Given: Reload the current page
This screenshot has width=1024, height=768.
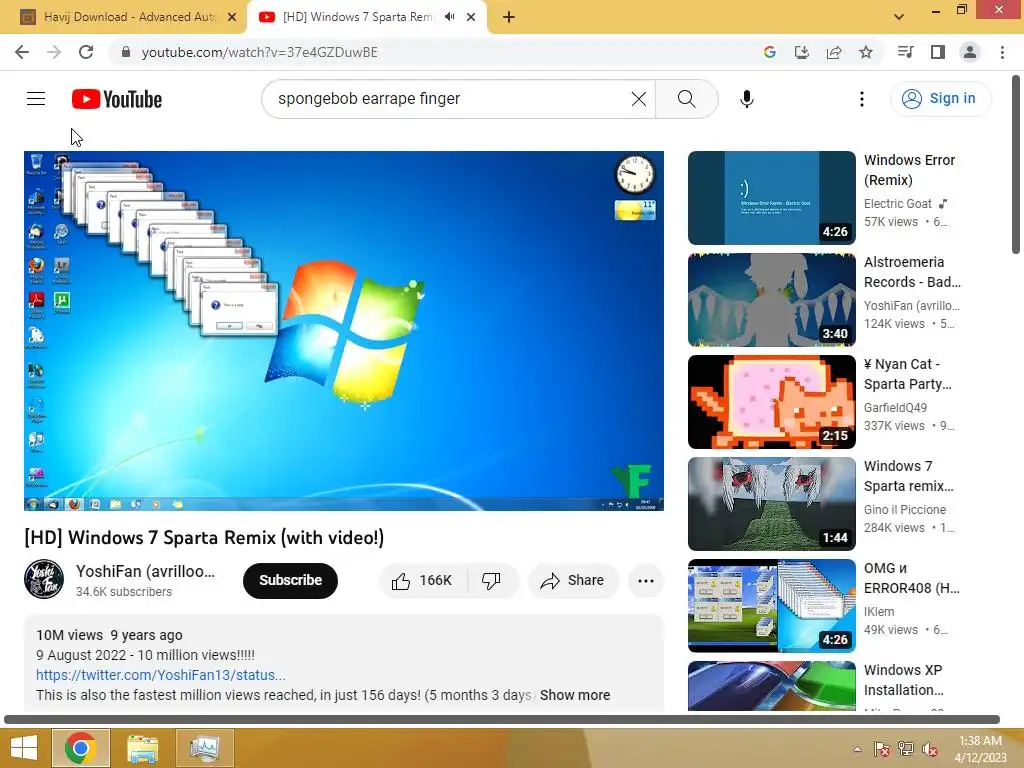Looking at the screenshot, I should point(86,52).
